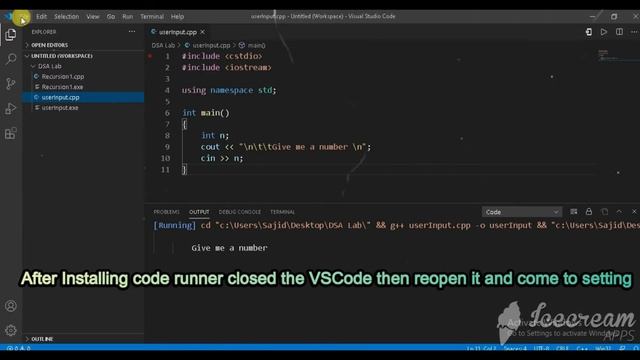This screenshot has width=640, height=360.
Task: Open the Run menu
Action: click(127, 17)
